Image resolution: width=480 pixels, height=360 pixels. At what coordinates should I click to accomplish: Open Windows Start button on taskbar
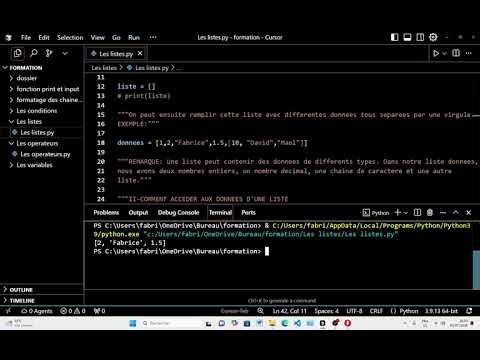[x=133, y=323]
